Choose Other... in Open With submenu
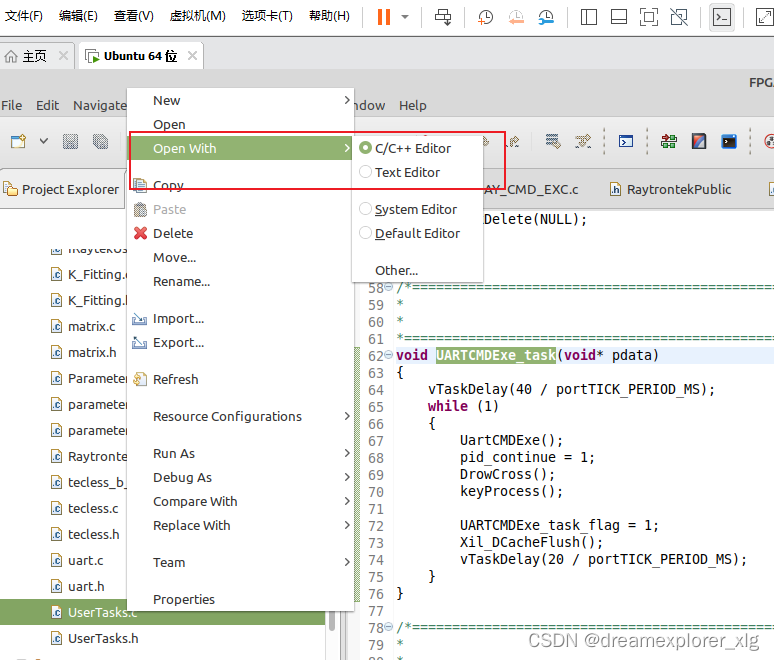774x660 pixels. [396, 271]
